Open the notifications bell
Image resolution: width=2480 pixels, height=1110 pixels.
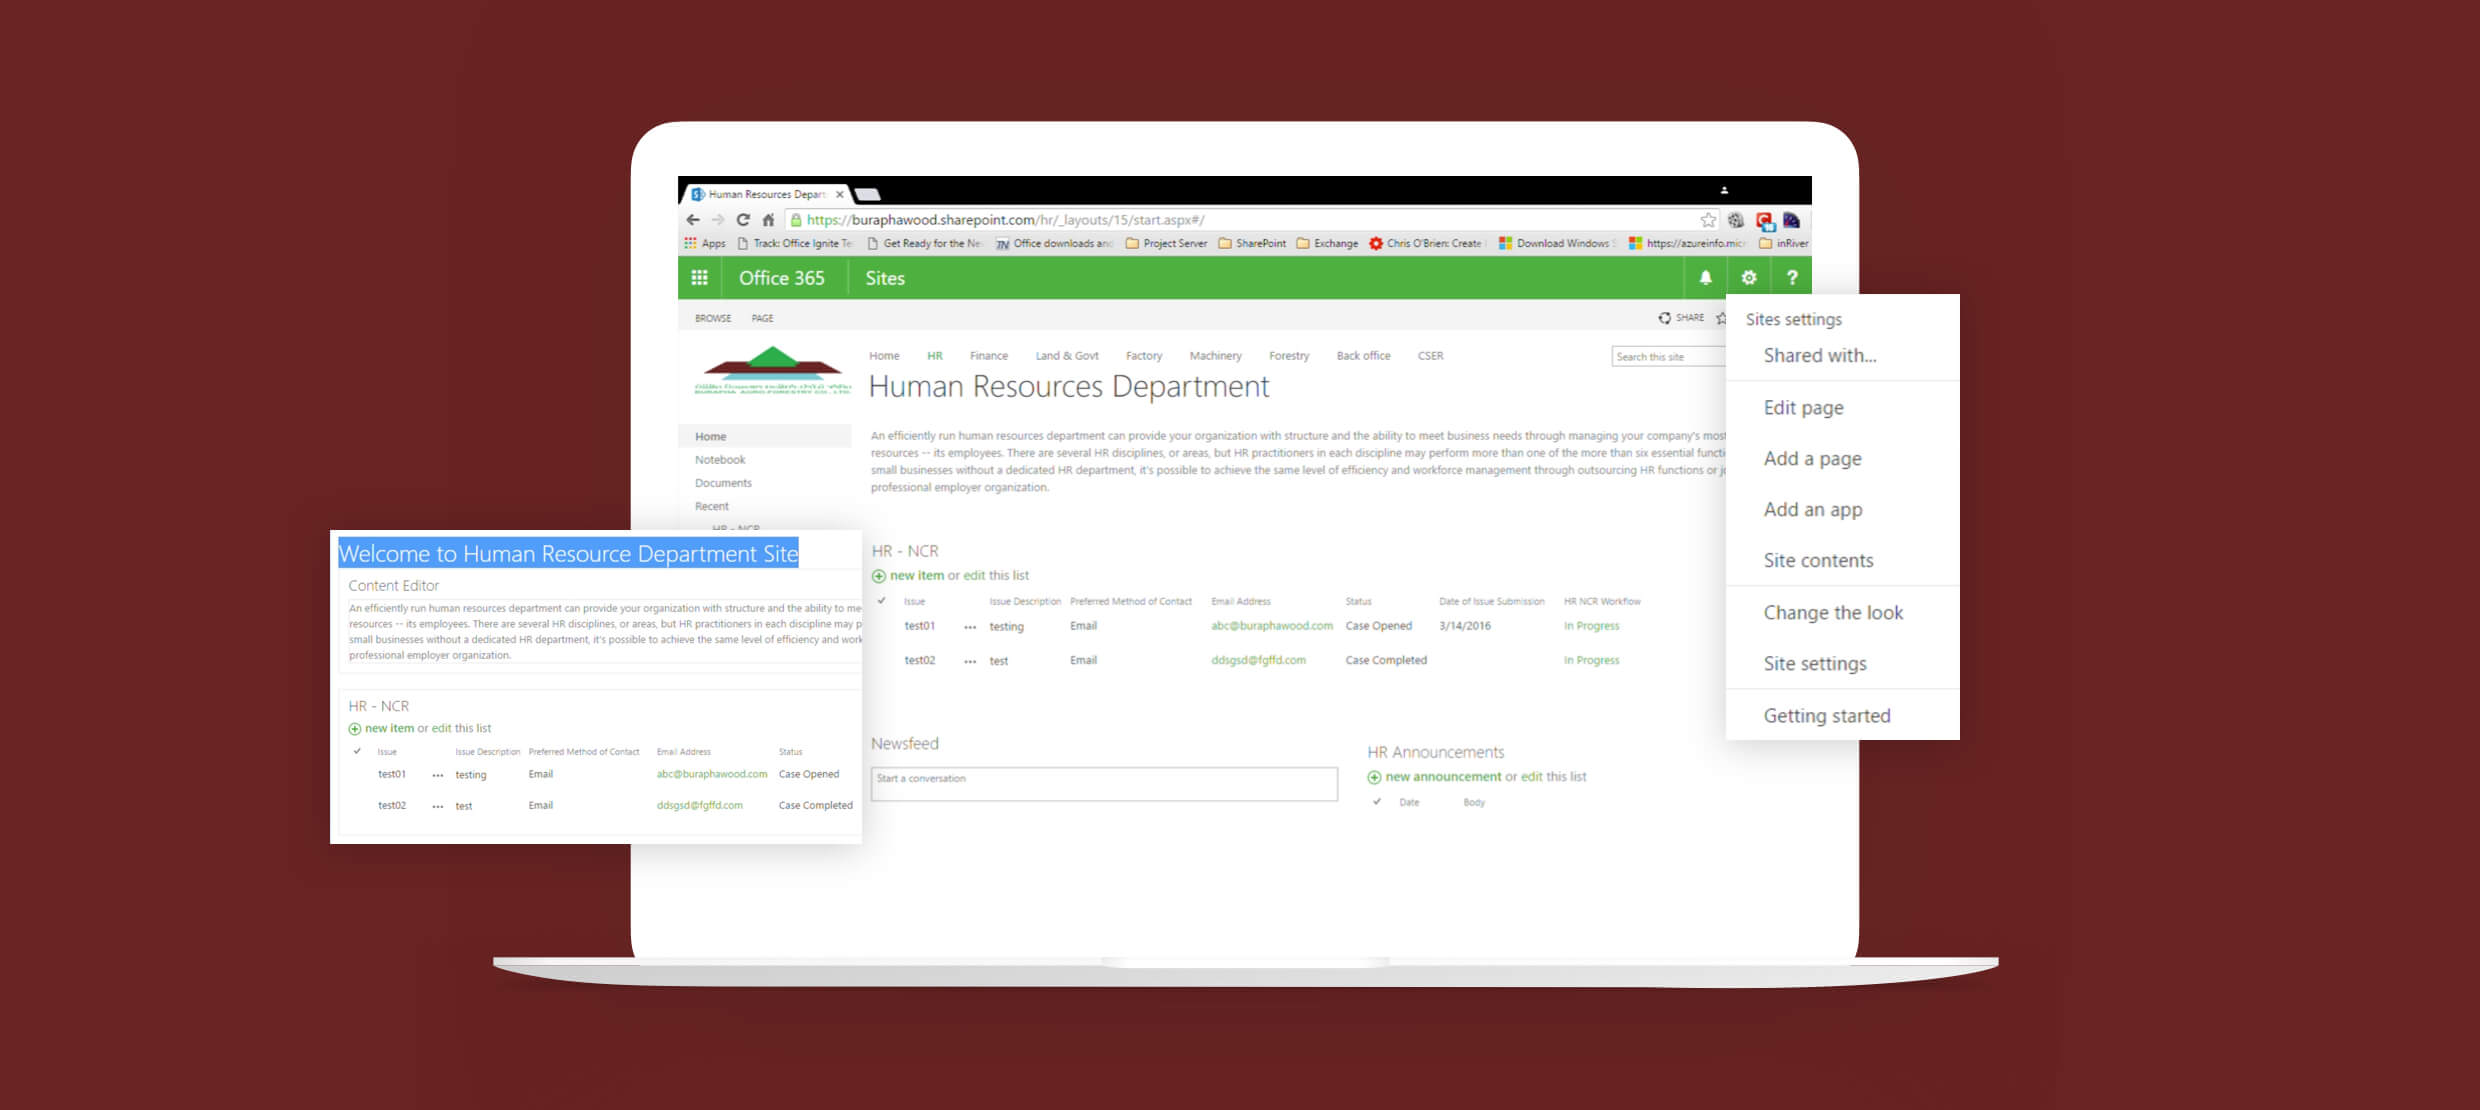click(x=1706, y=277)
